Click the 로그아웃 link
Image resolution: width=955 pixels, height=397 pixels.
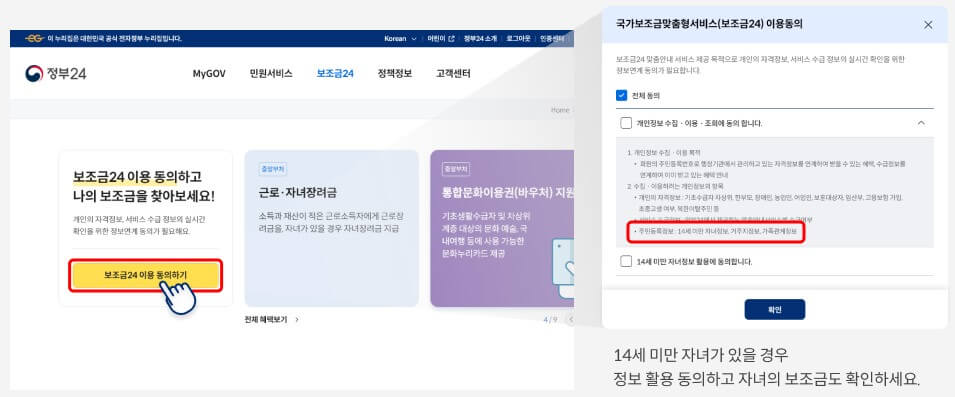(519, 38)
